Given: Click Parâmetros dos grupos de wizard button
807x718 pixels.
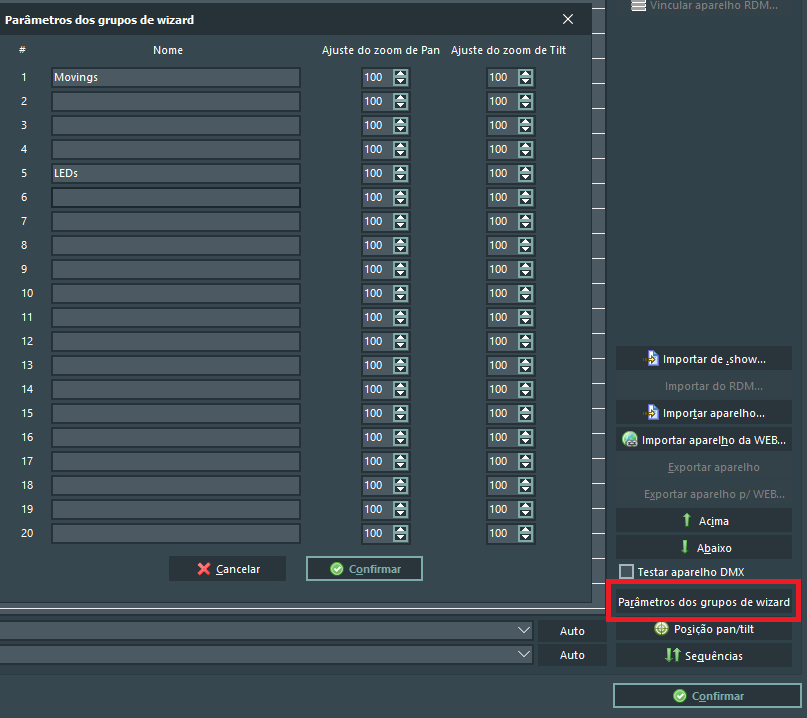Looking at the screenshot, I should click(703, 603).
